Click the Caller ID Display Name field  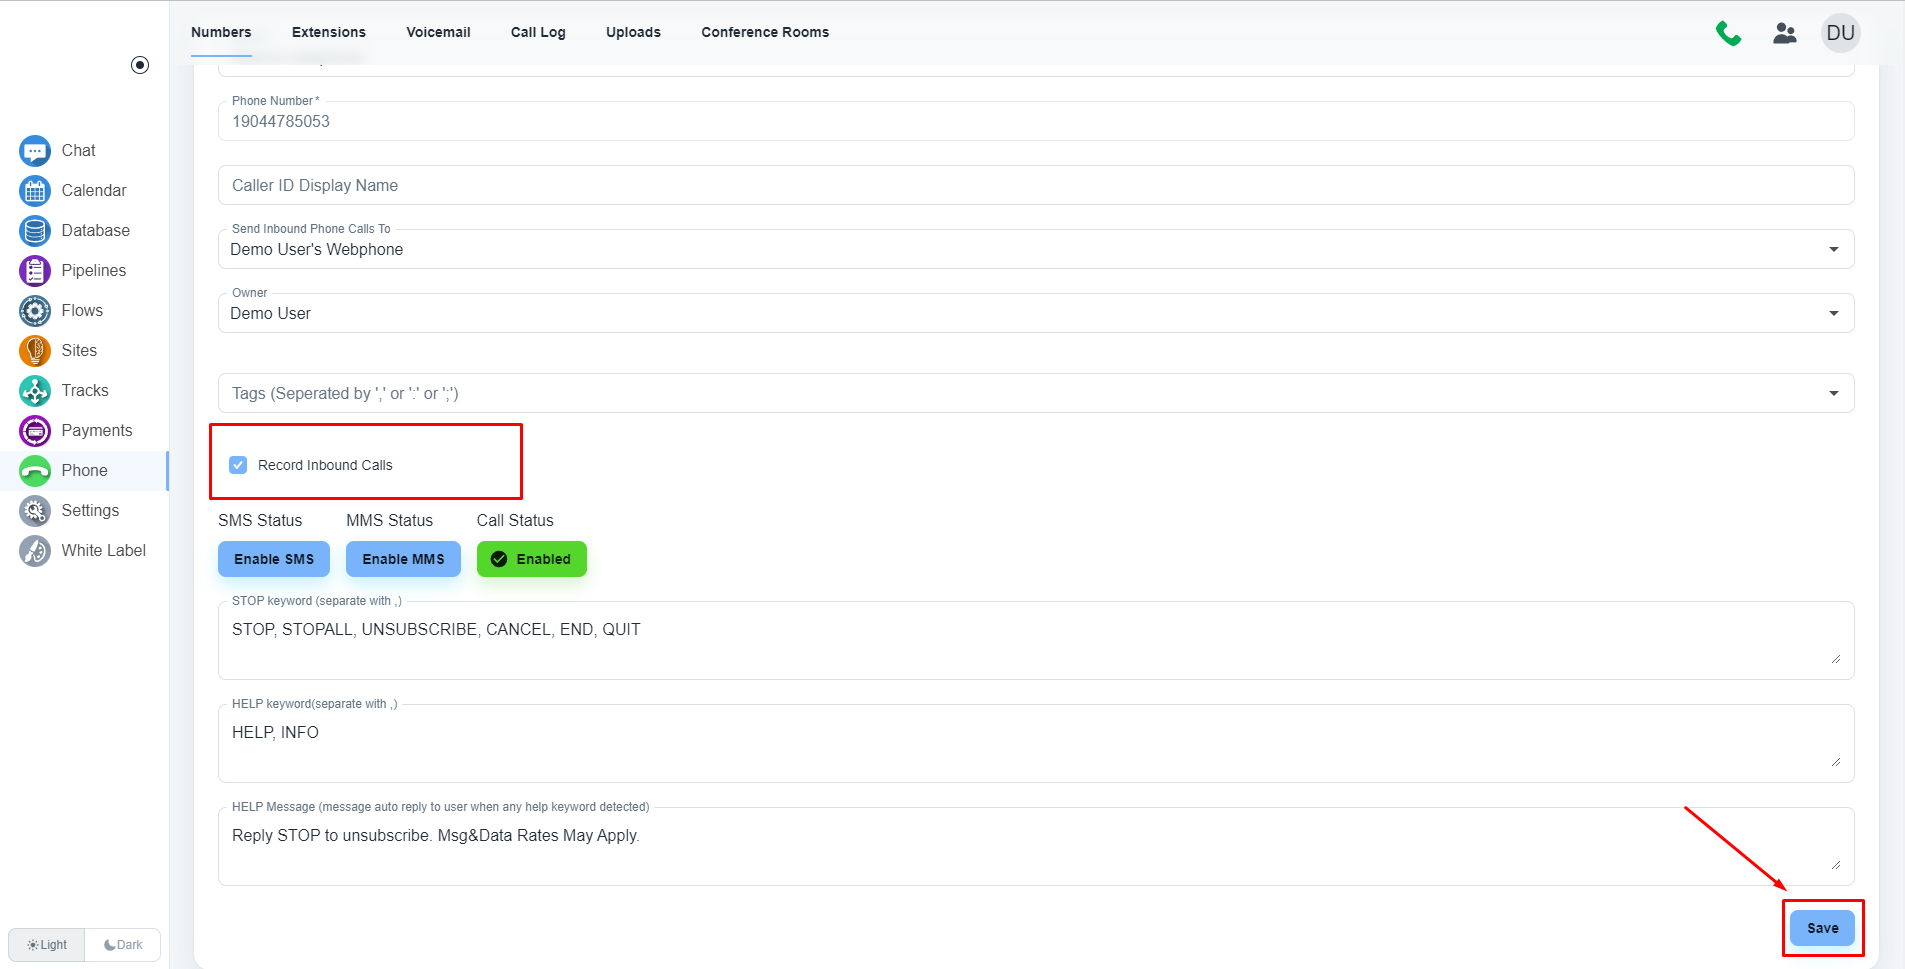(1035, 185)
